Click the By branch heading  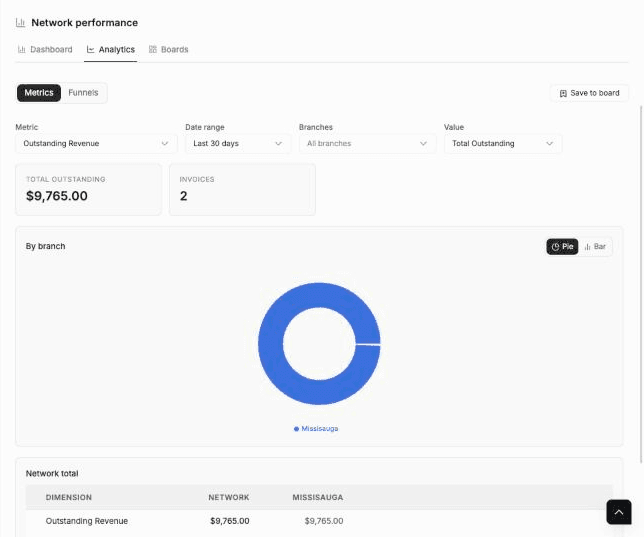[x=45, y=246]
